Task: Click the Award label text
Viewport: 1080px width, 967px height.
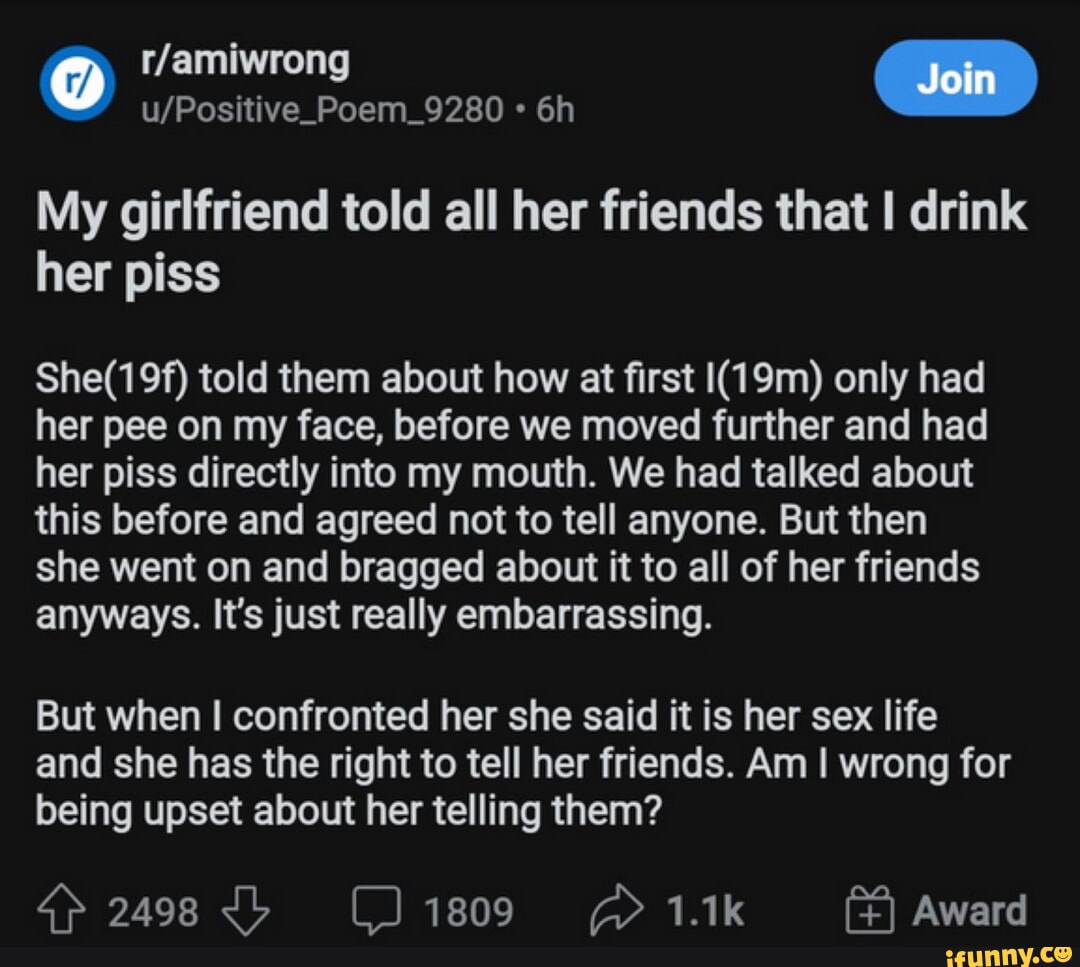Action: 969,911
